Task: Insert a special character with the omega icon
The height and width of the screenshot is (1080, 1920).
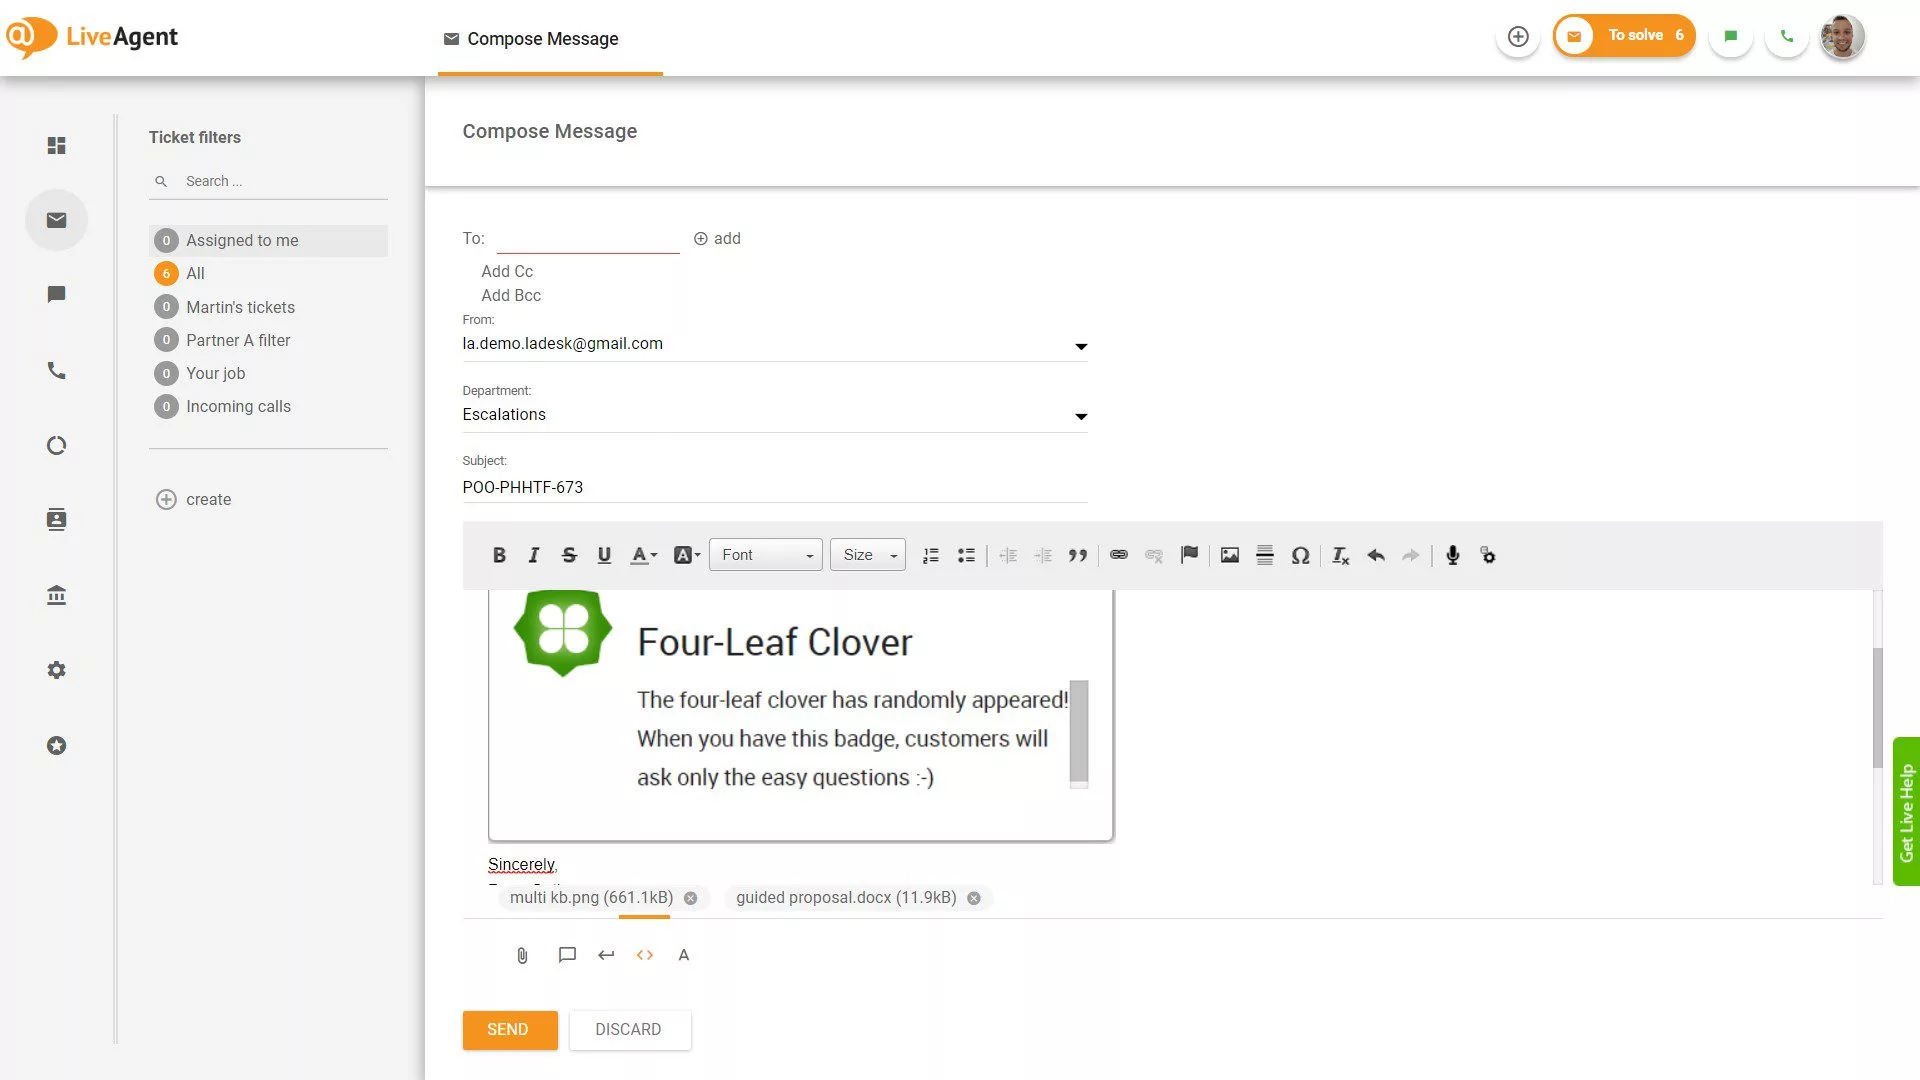Action: pos(1301,555)
